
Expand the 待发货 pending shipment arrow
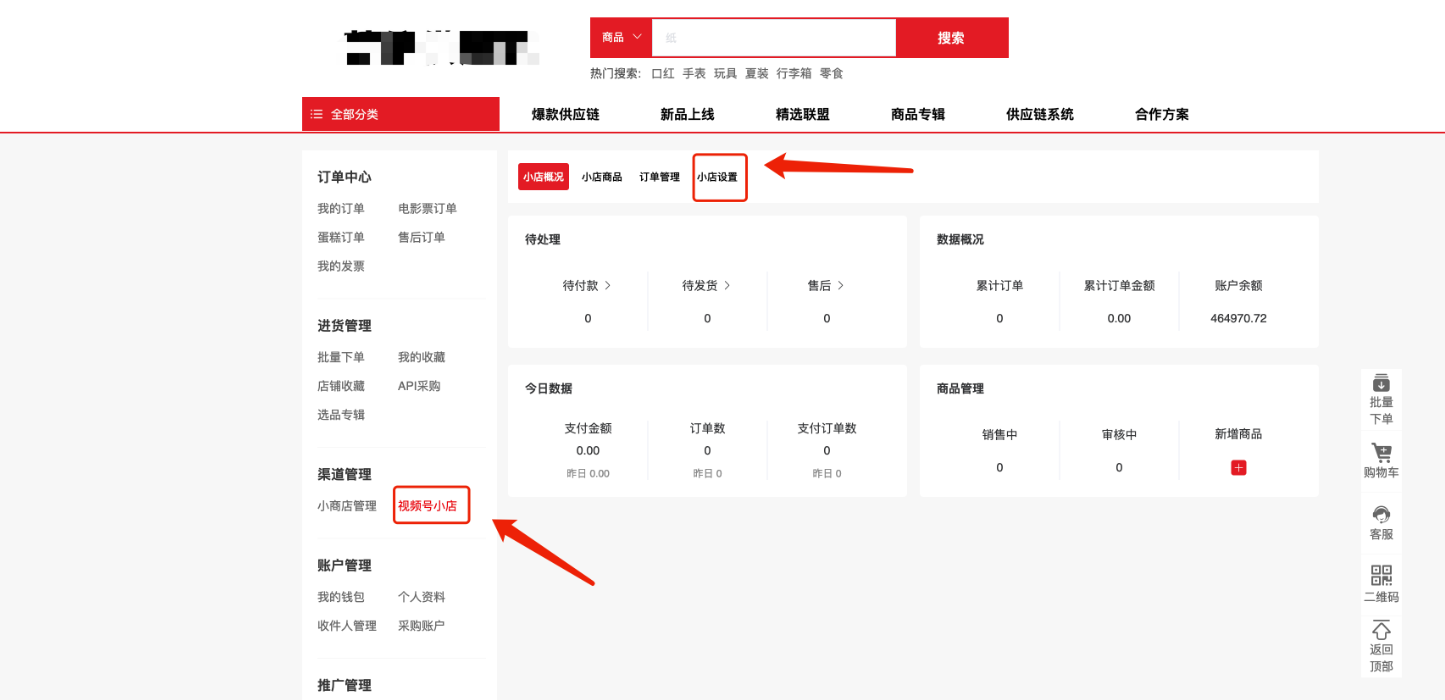(727, 285)
